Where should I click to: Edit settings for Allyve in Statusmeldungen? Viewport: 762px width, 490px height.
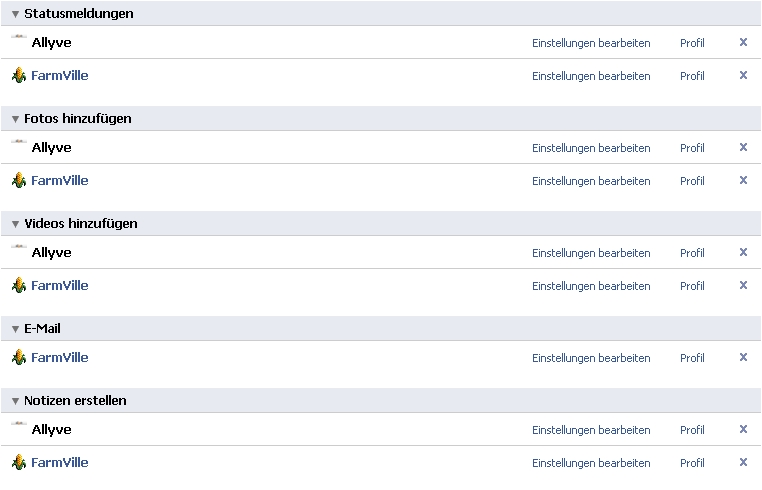coord(591,43)
